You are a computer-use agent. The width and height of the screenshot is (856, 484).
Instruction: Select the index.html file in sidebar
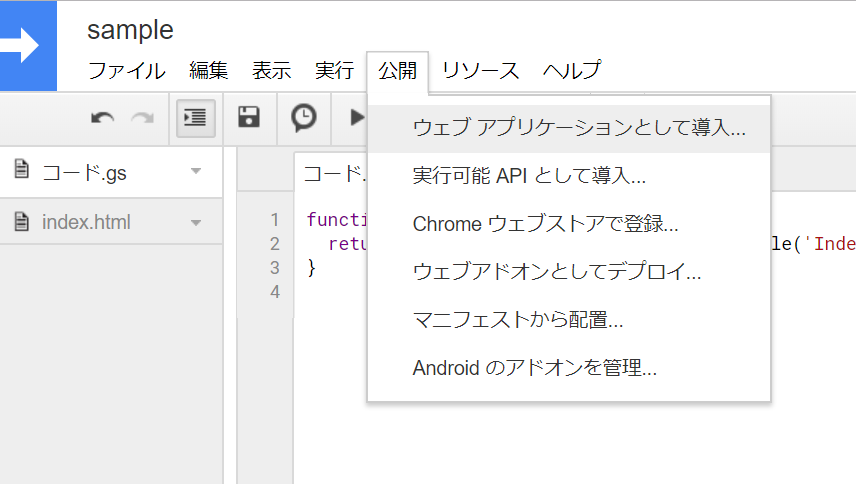[111, 222]
